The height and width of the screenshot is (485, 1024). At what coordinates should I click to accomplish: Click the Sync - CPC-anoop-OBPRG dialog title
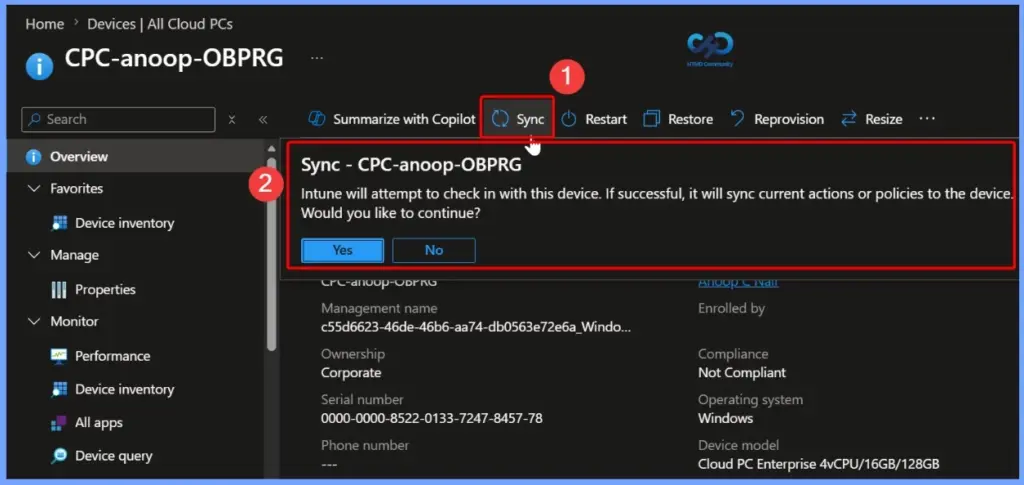coord(411,165)
